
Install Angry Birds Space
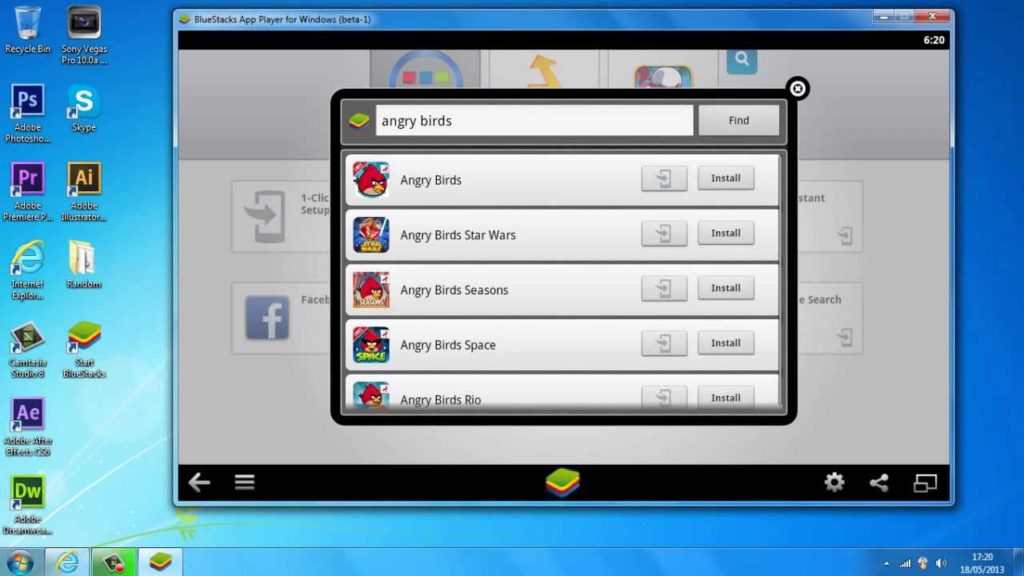click(726, 343)
